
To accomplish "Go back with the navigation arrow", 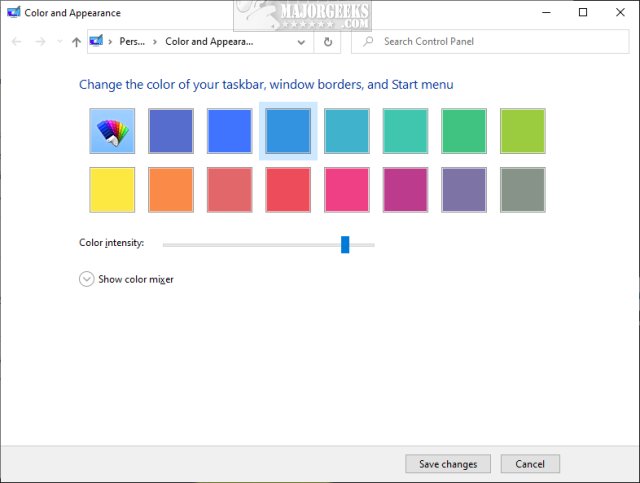I will [x=16, y=42].
